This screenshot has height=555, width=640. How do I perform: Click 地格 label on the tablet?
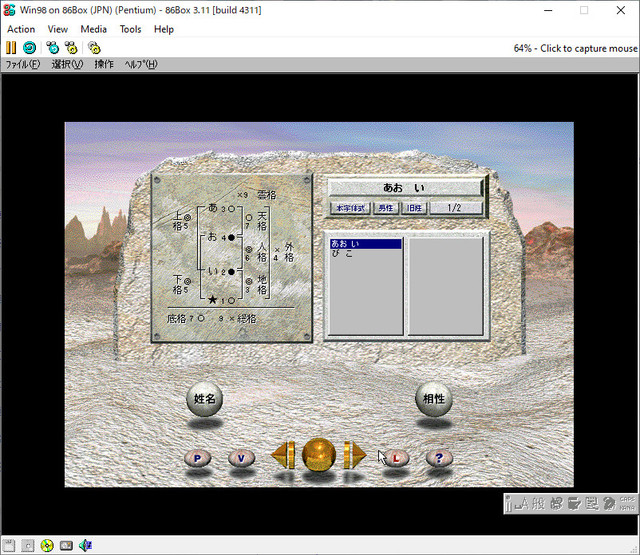[262, 284]
